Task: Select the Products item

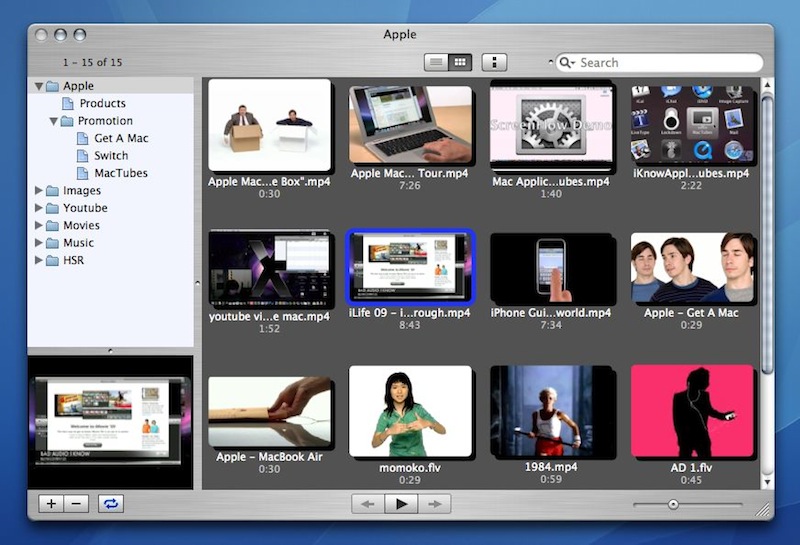Action: pyautogui.click(x=102, y=103)
